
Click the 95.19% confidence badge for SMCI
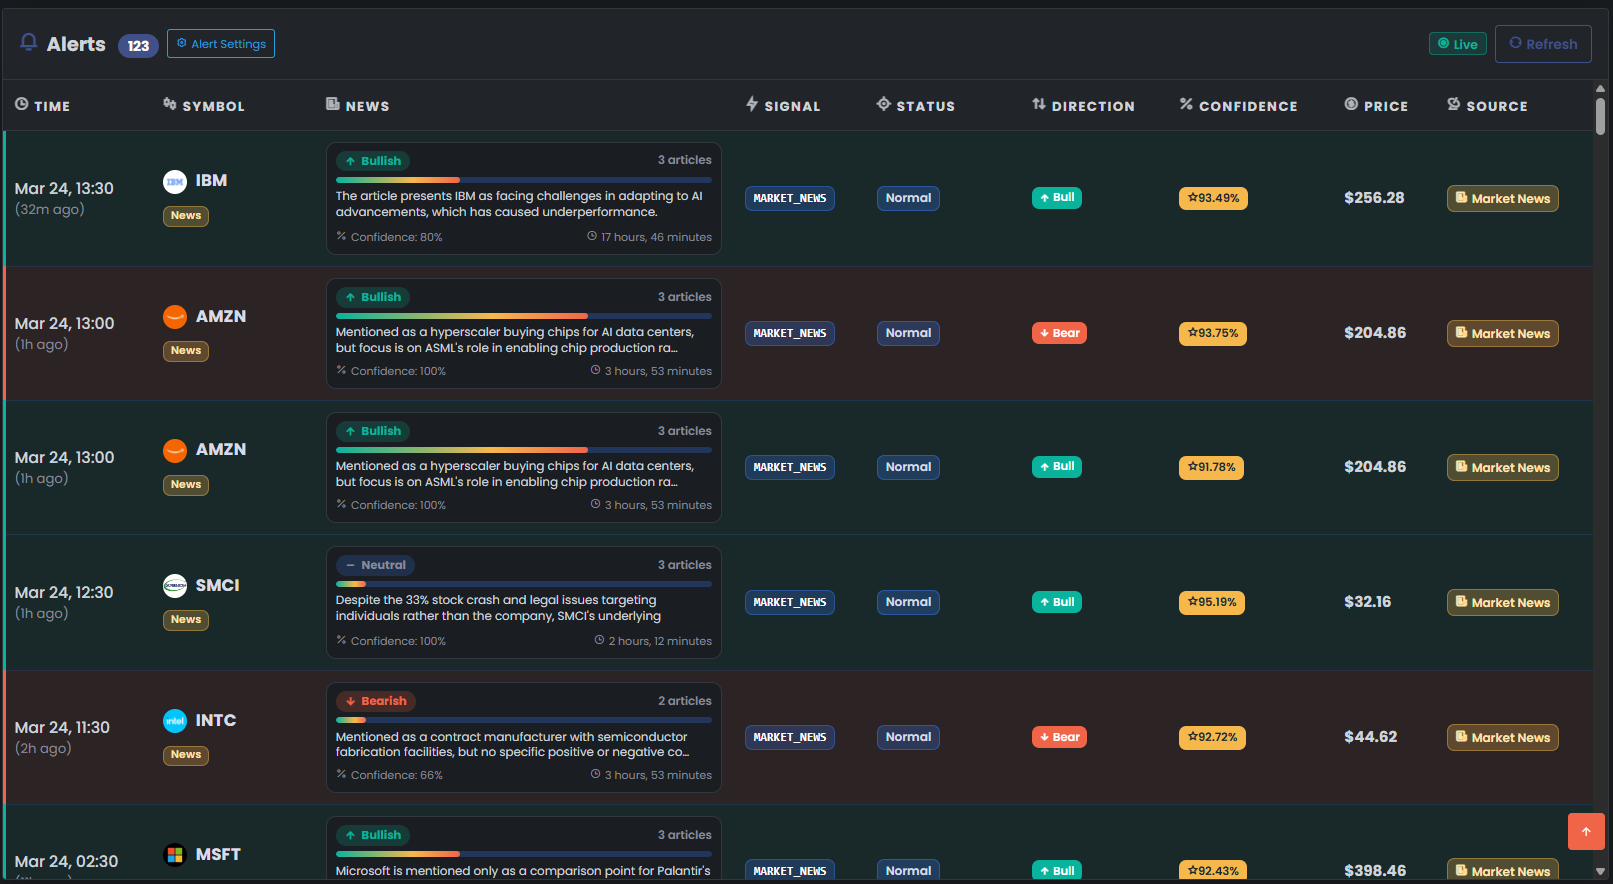(x=1212, y=602)
